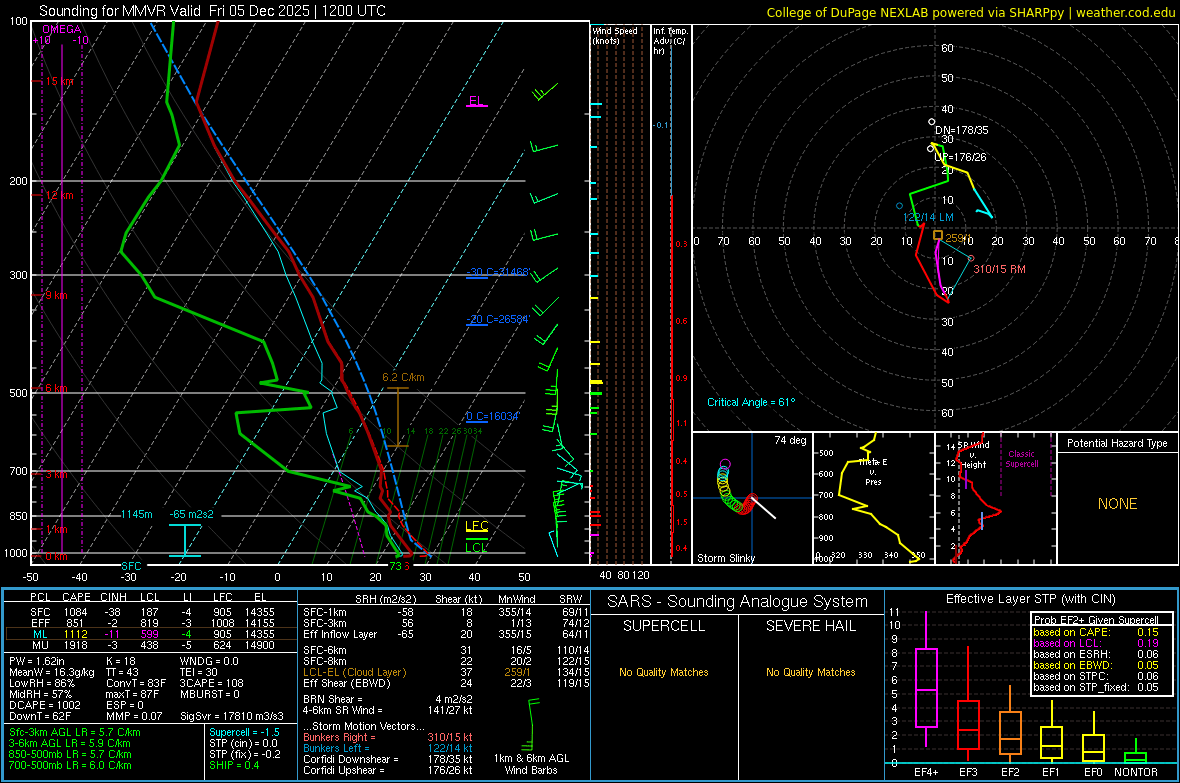Screen dimensions: 1180x783
Task: Click the magenta 'OMEGA' label
Action: tap(62, 29)
